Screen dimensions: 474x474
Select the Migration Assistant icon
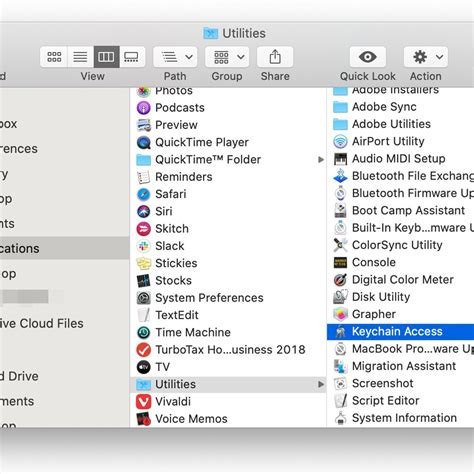(340, 366)
